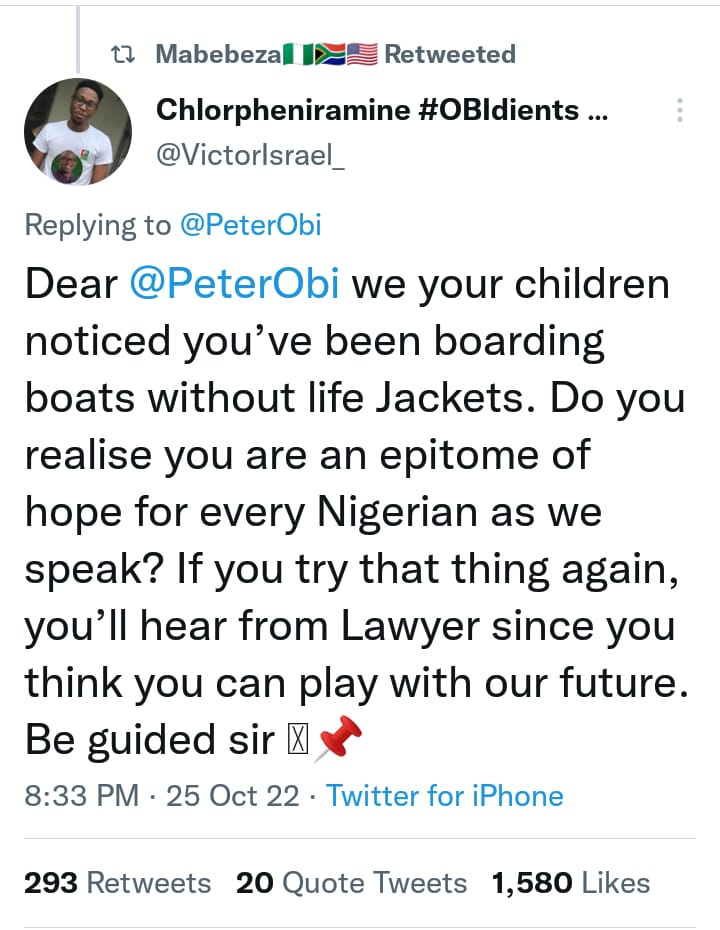
Task: Click the missing-glyph box after "sir"
Action: coord(298,741)
